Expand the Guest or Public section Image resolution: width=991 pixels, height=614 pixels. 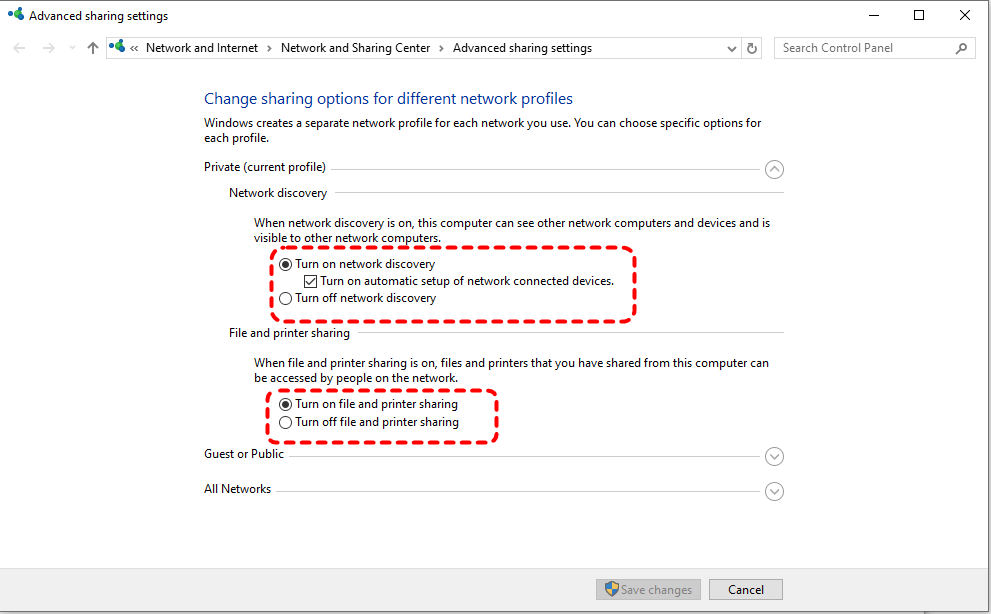click(x=774, y=456)
